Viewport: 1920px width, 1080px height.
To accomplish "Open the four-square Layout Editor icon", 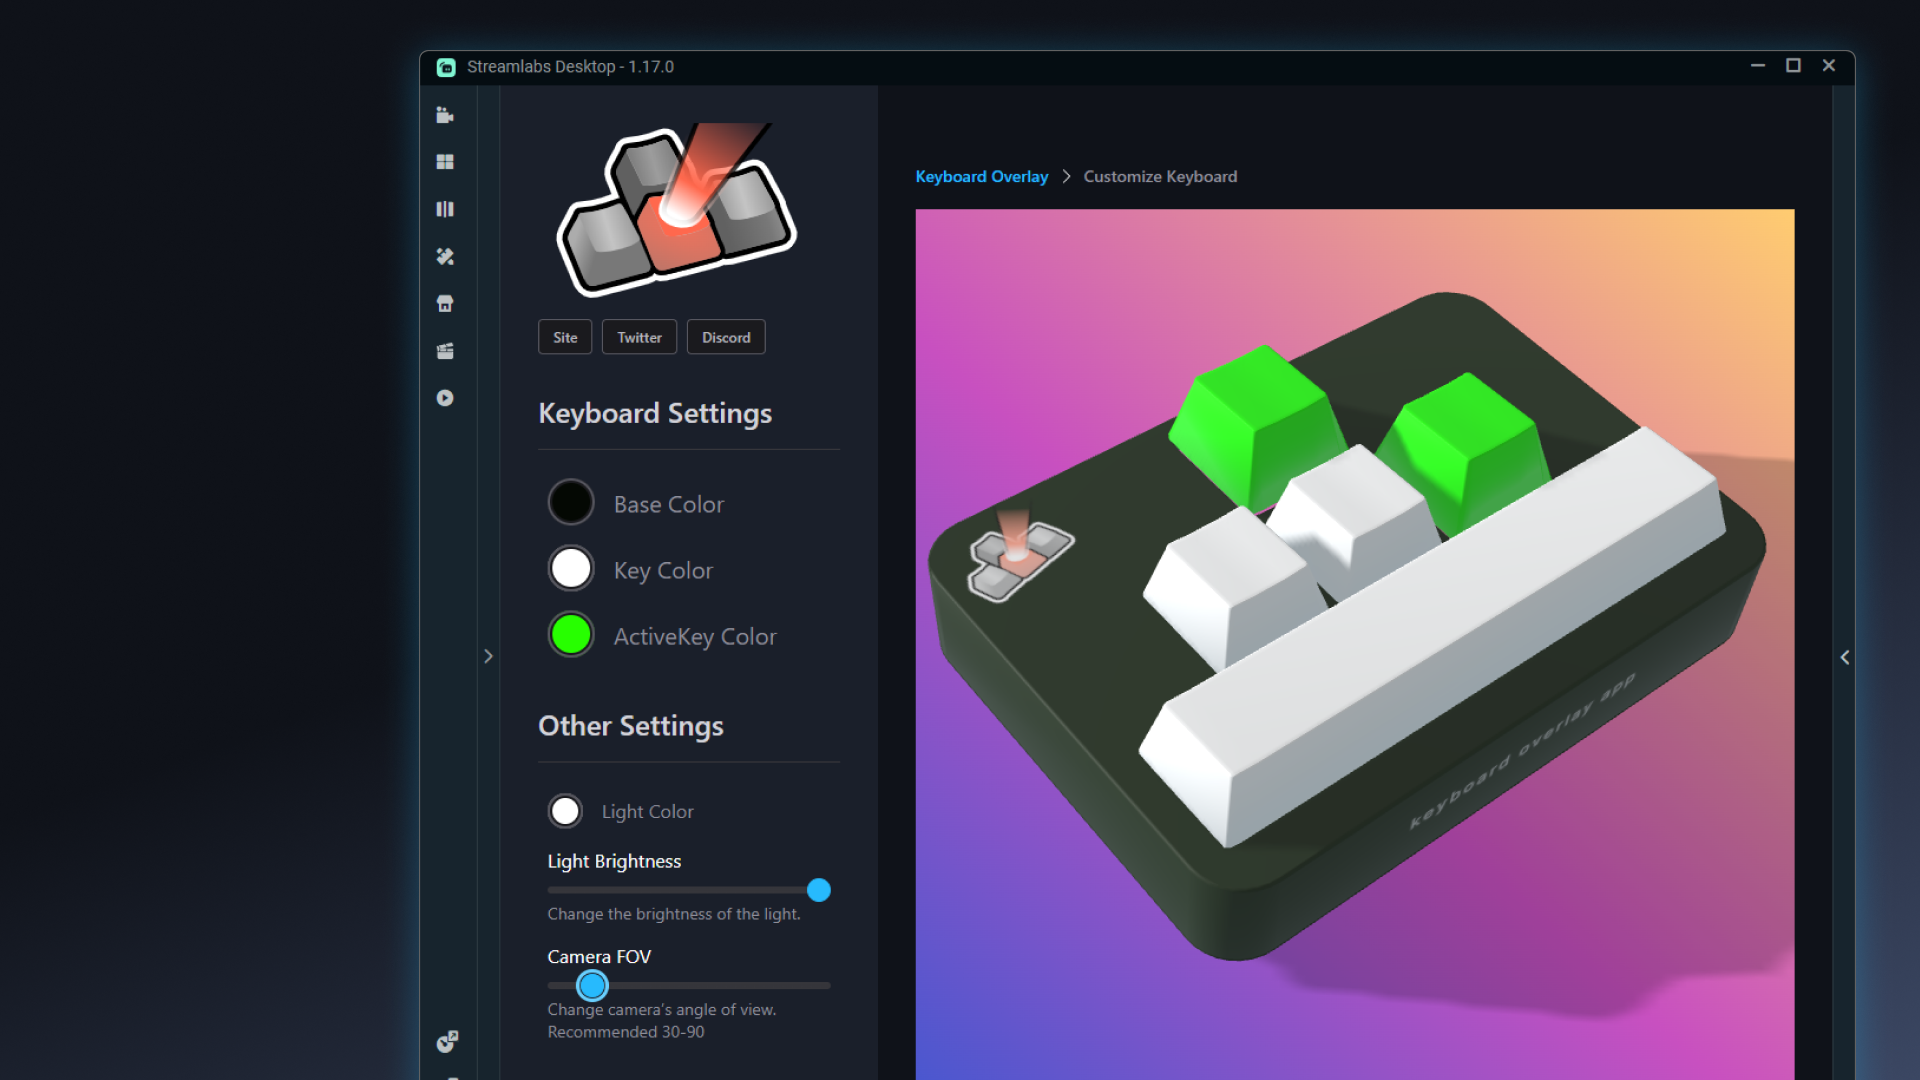I will point(445,162).
